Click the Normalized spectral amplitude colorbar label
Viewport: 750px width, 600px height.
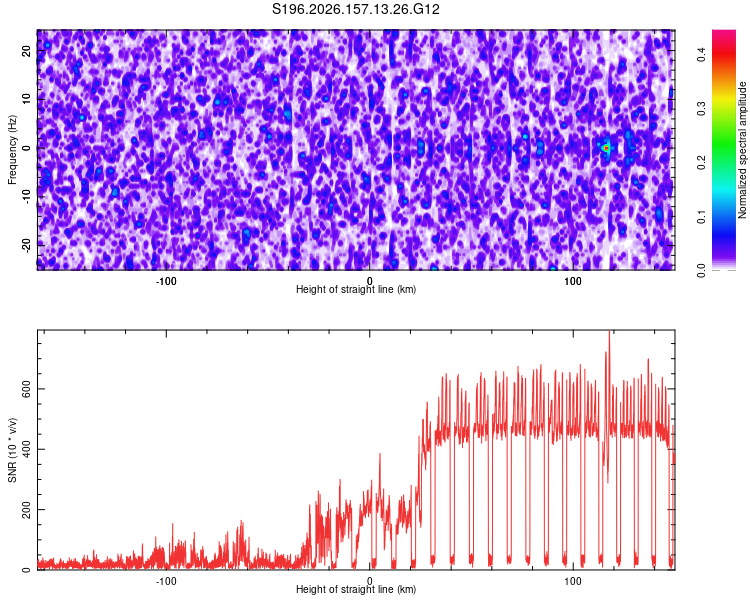742,150
